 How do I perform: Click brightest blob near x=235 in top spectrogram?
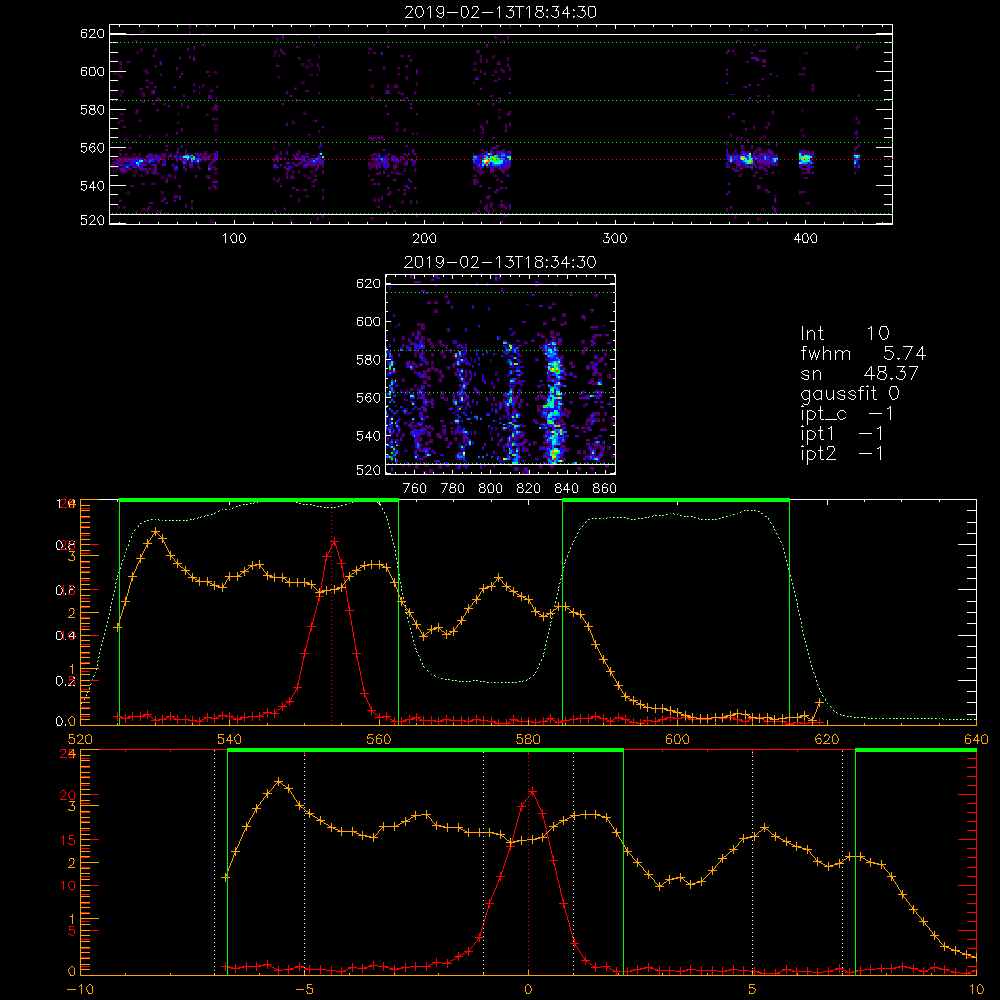pos(491,159)
